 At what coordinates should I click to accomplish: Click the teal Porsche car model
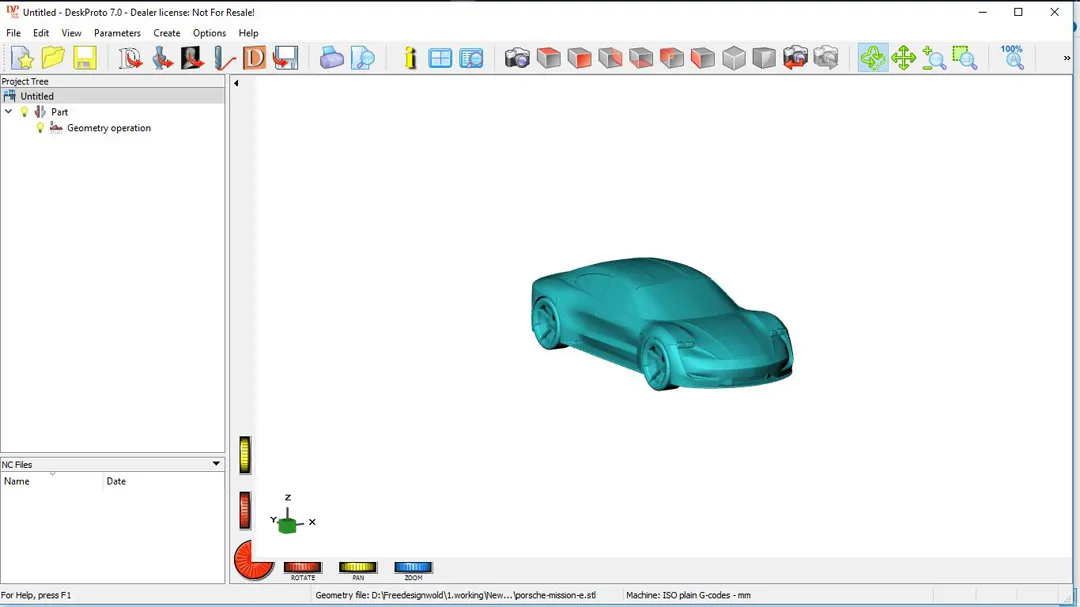pyautogui.click(x=661, y=324)
